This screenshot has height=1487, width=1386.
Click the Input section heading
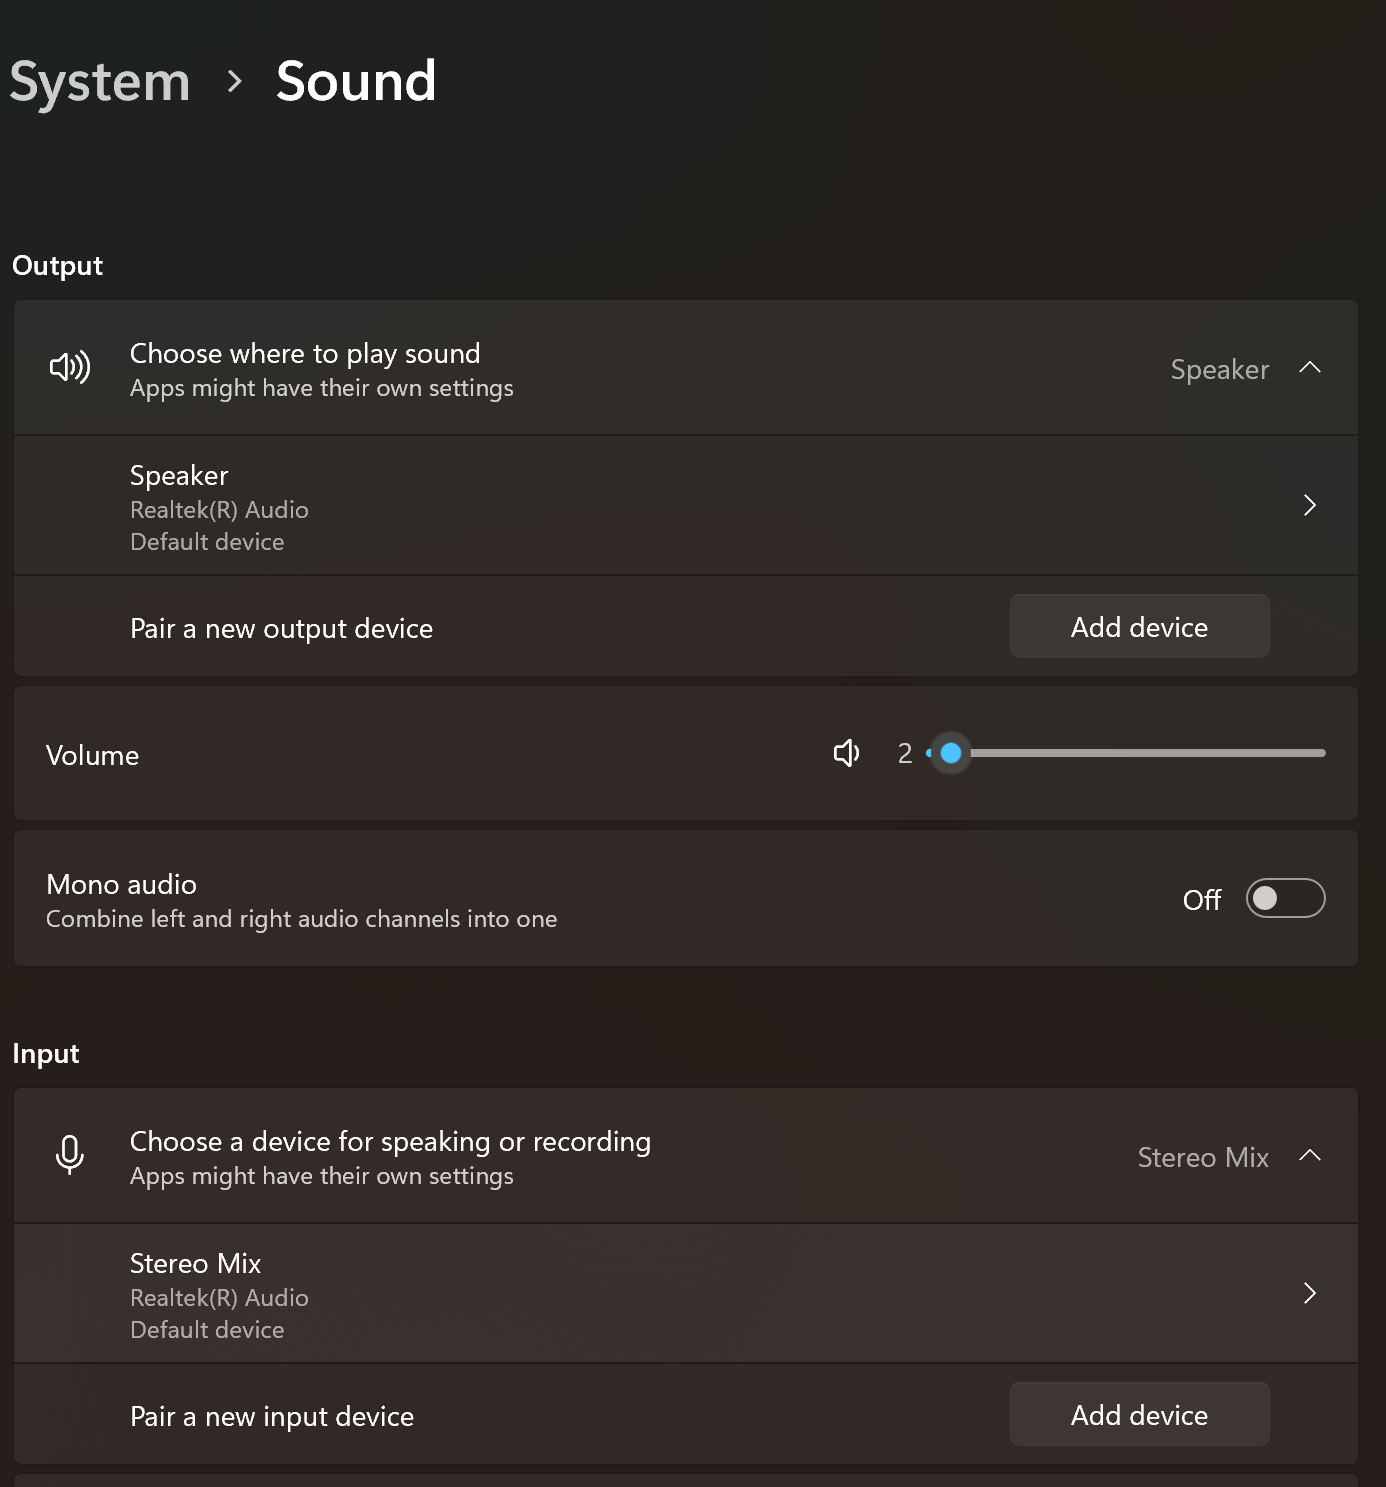click(46, 1054)
